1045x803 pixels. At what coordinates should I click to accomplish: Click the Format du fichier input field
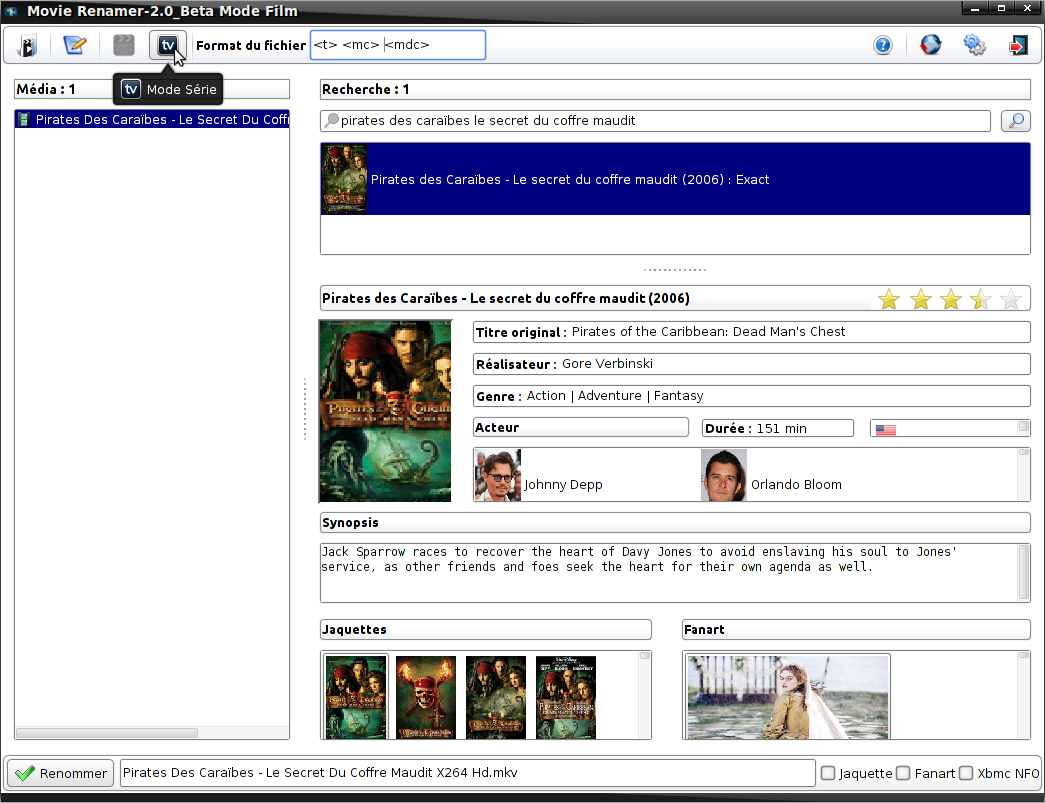(x=398, y=45)
